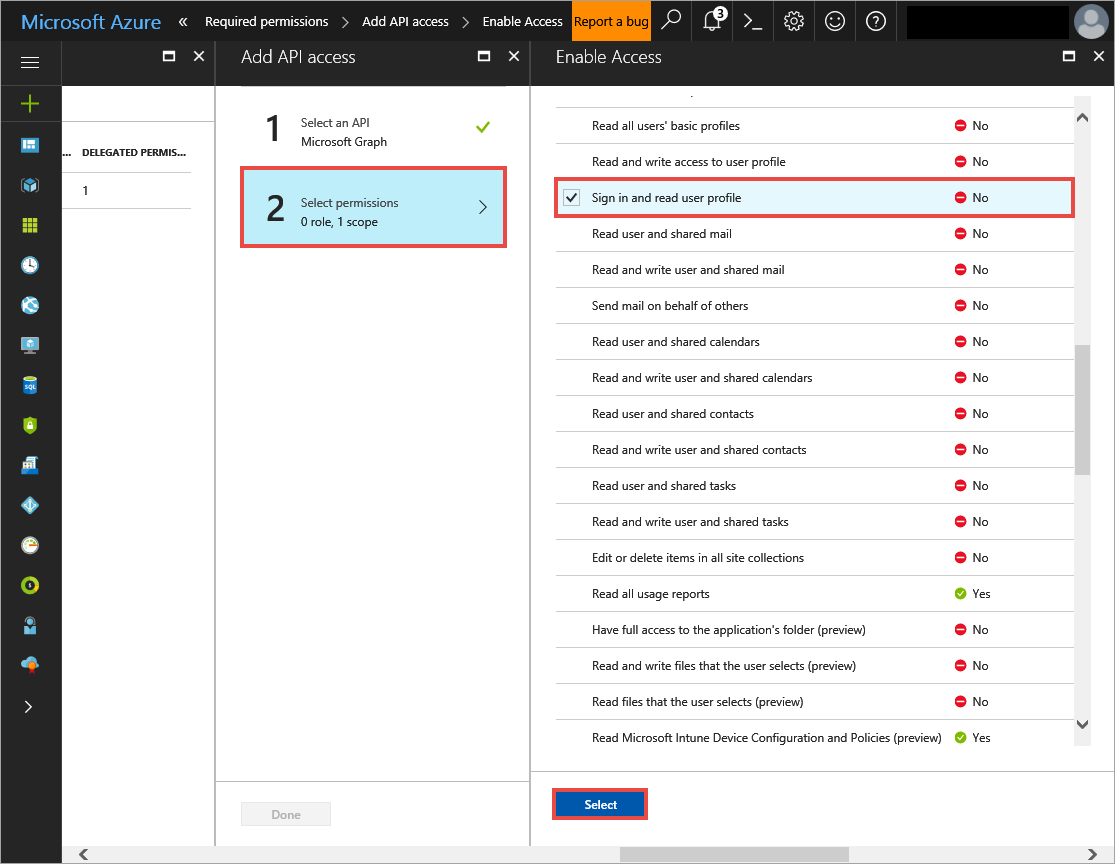Open the help question mark icon
Screen dimensions: 1115x864
[876, 21]
